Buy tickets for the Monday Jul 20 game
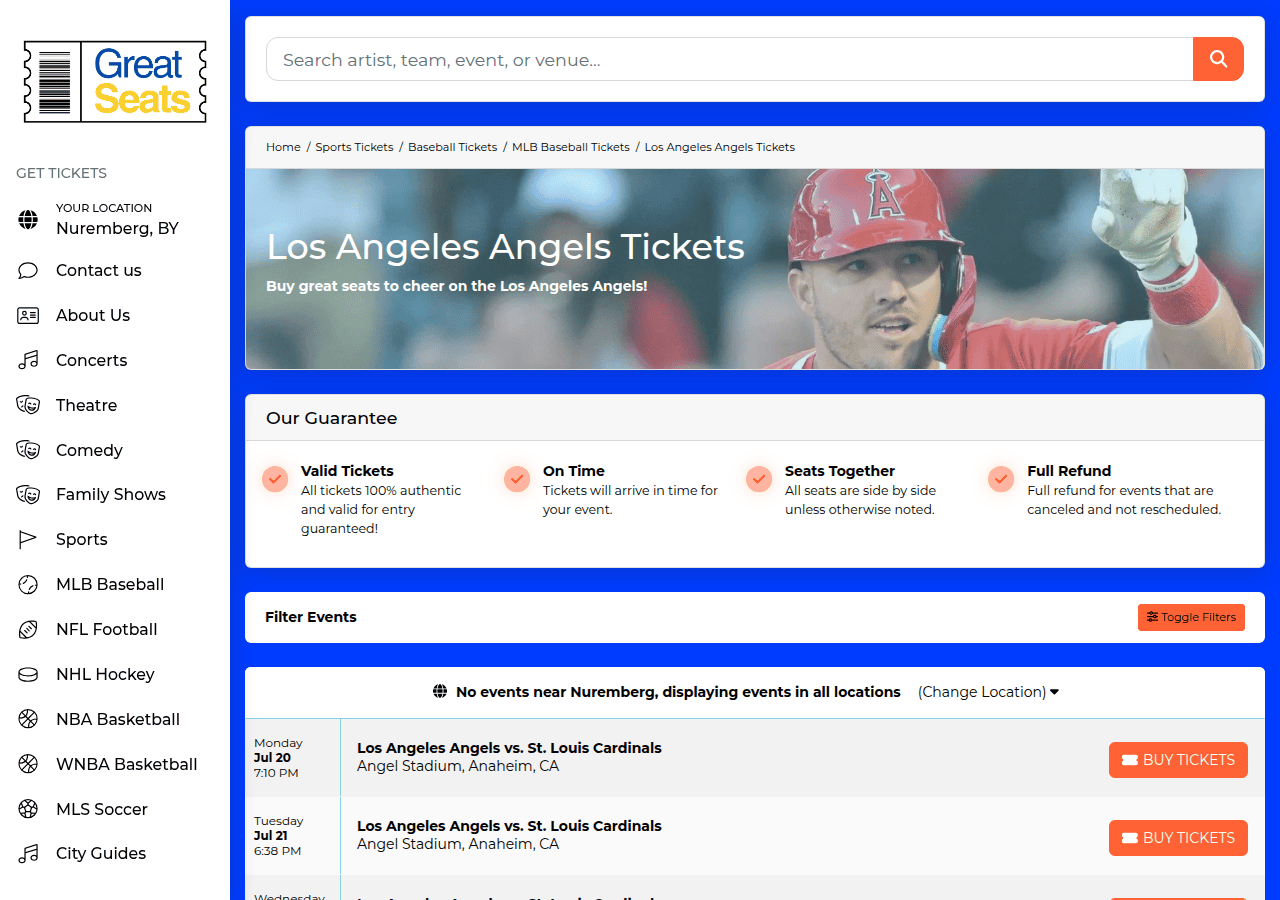This screenshot has width=1280, height=900. point(1178,760)
